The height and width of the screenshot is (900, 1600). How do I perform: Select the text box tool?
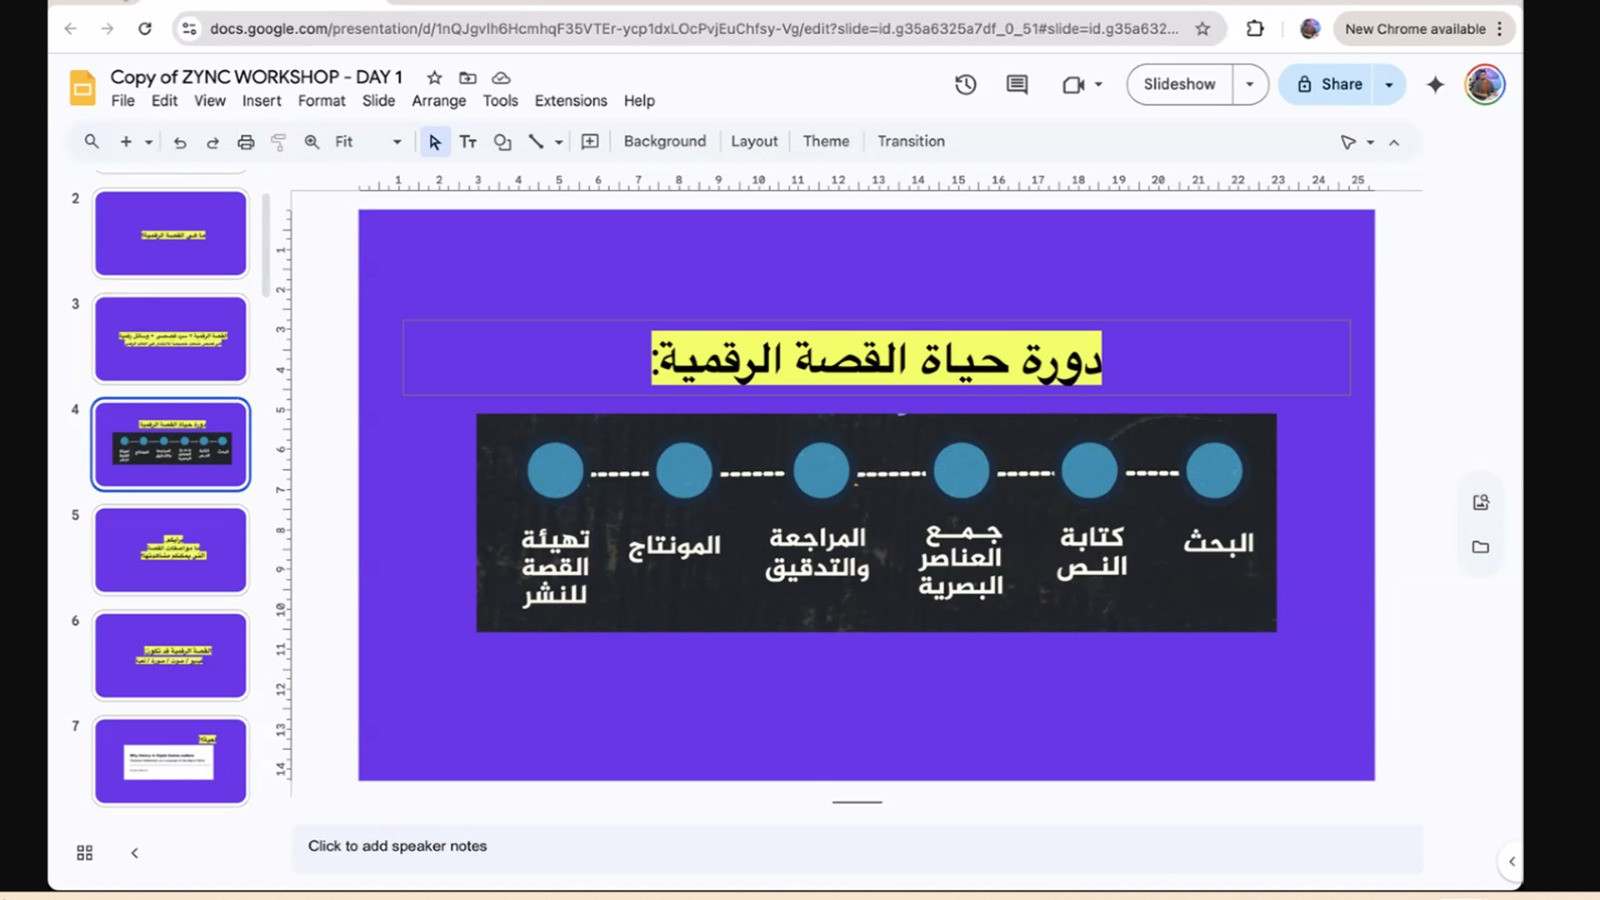[x=468, y=142]
